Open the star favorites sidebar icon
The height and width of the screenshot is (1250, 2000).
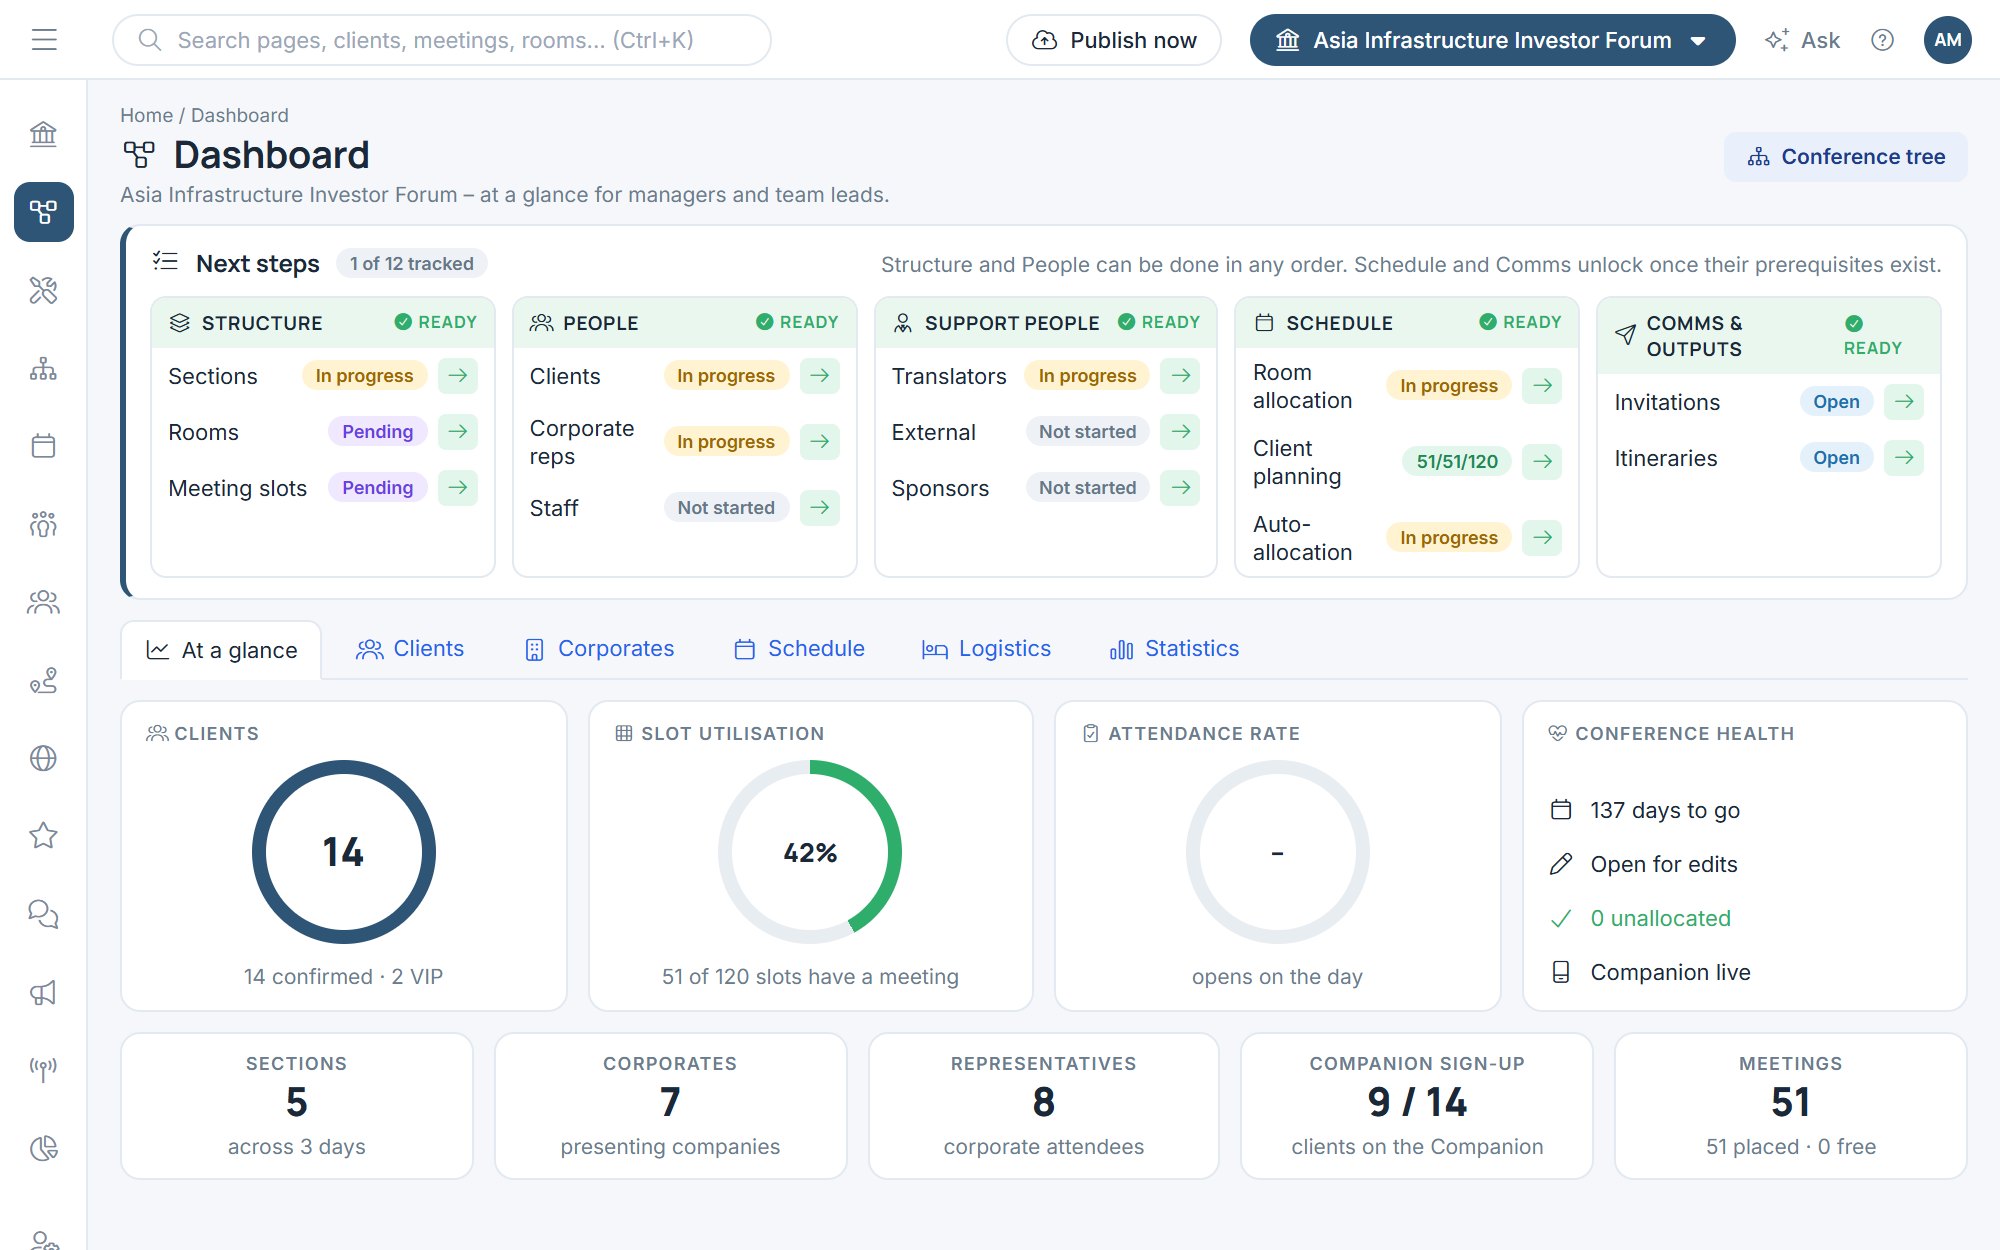[43, 836]
